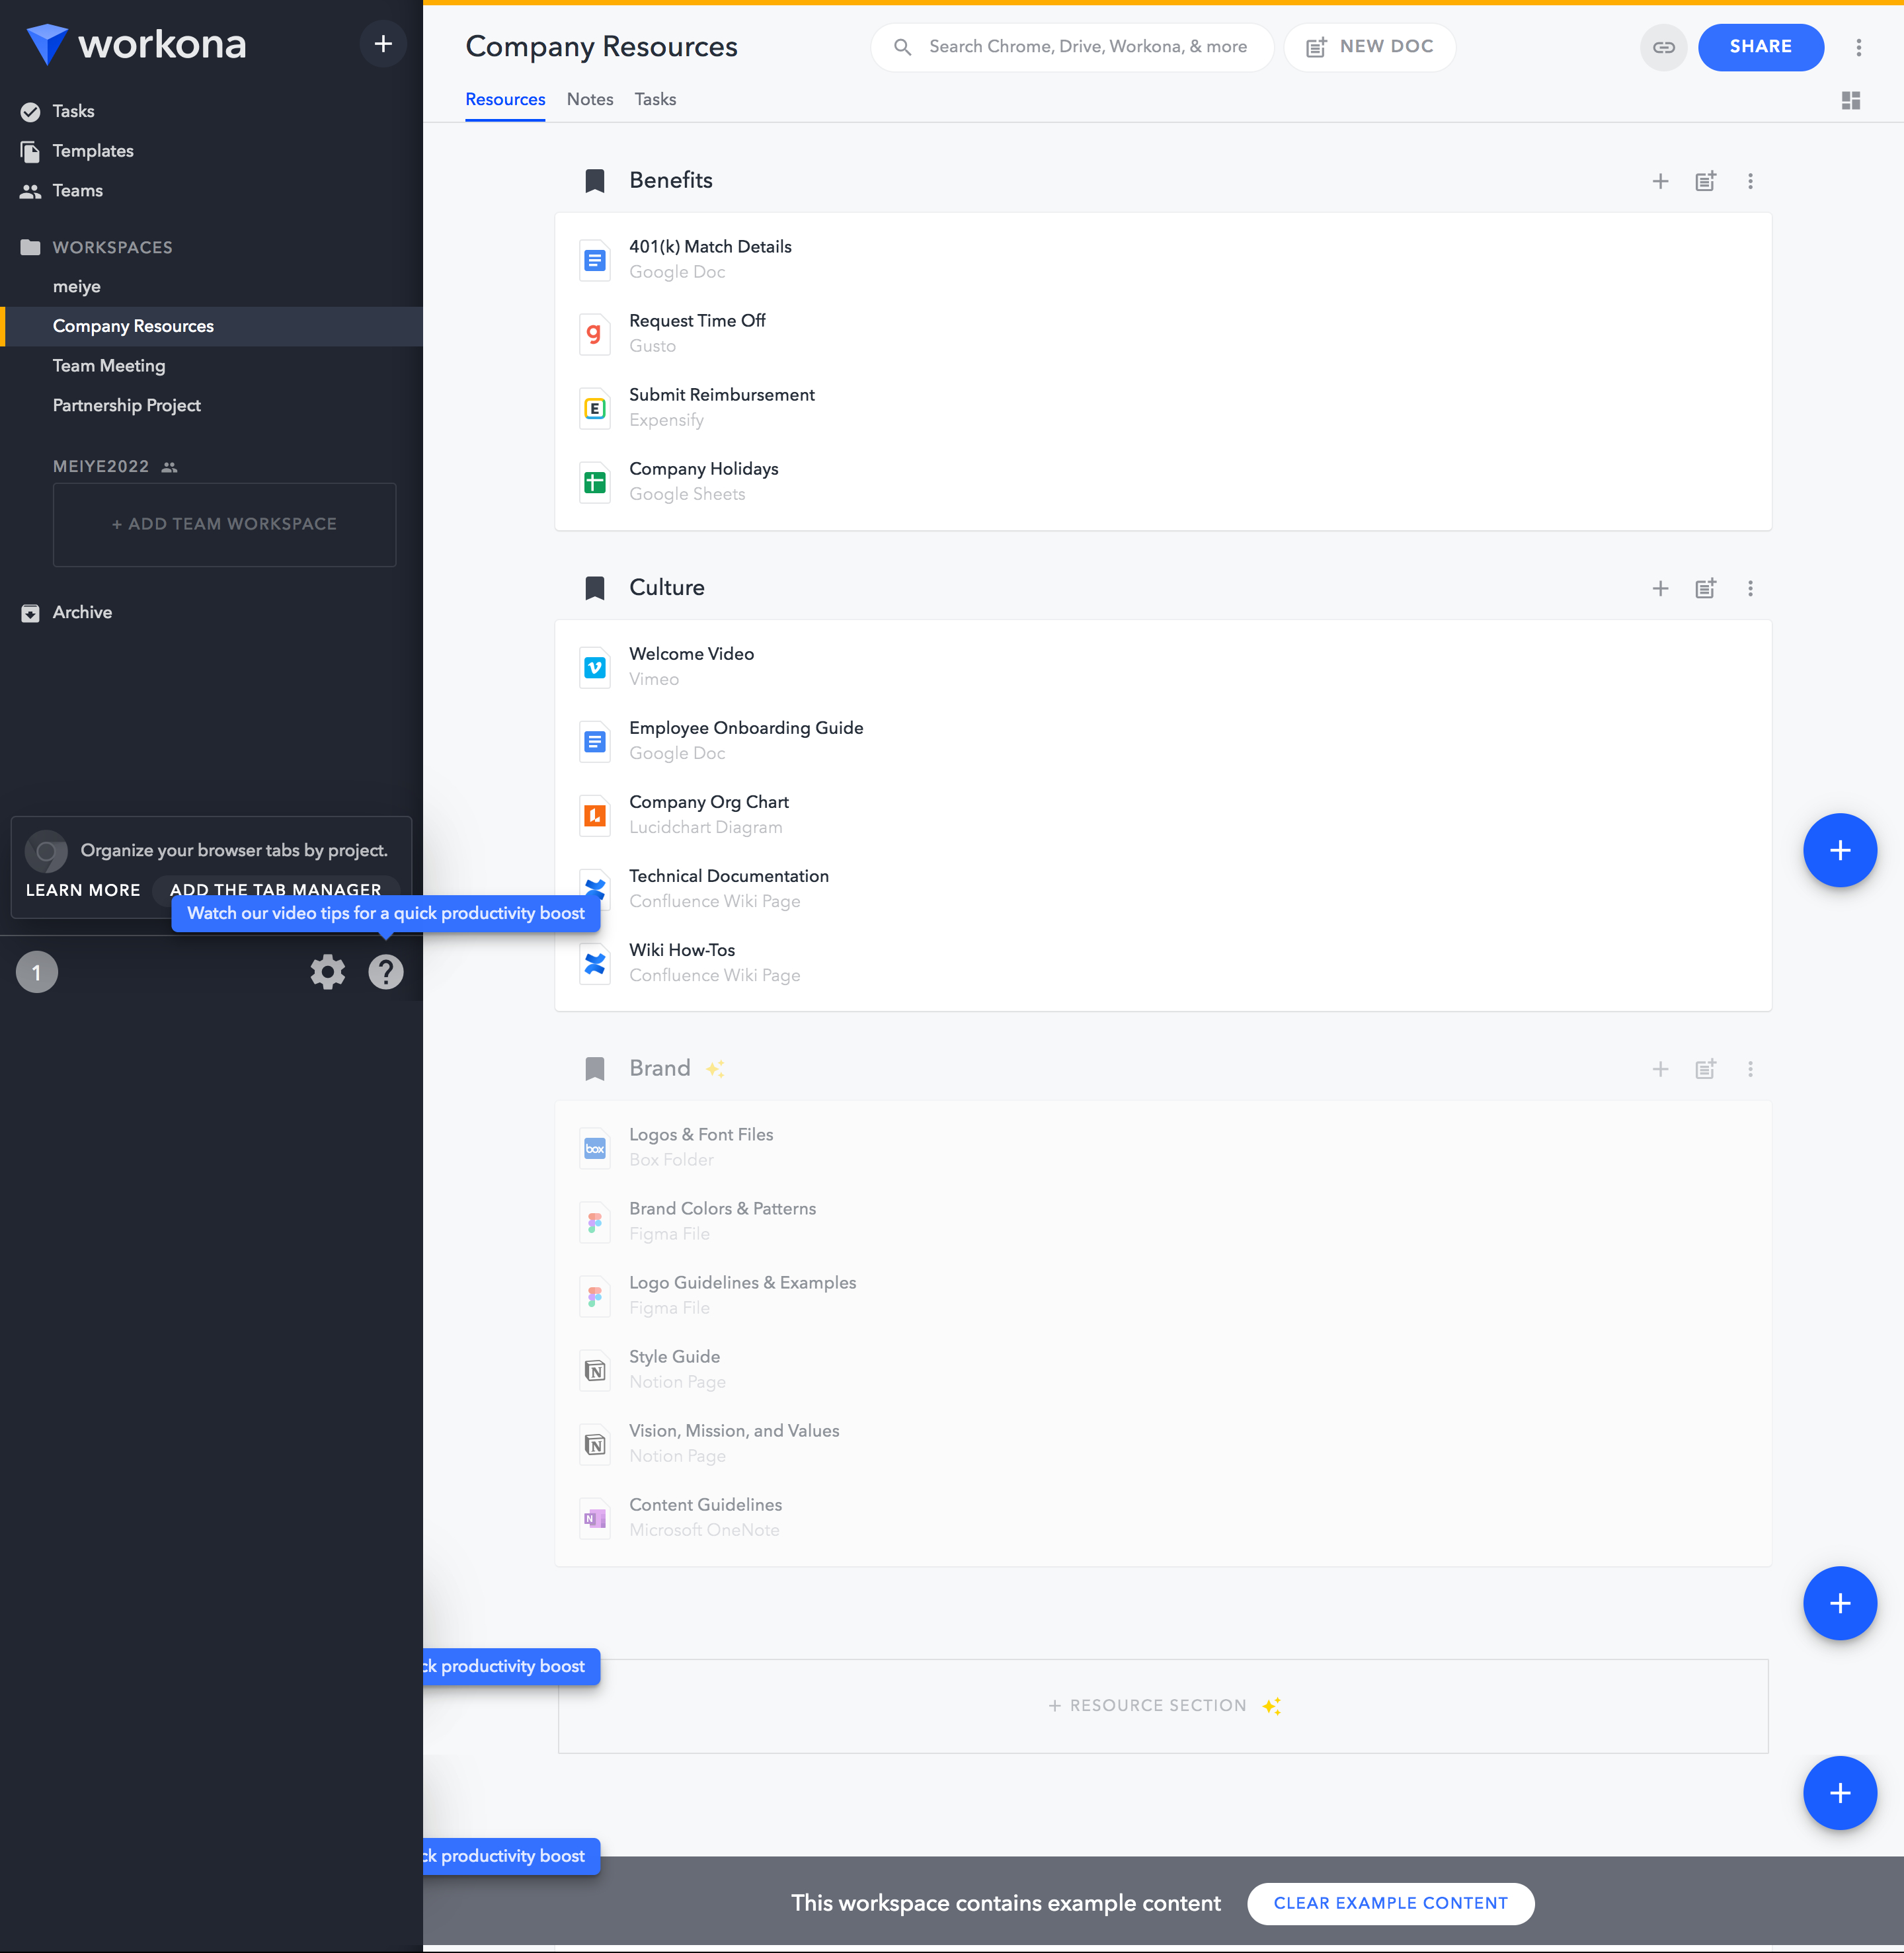Click + RESOURCE SECTION to add a section

[1163, 1706]
